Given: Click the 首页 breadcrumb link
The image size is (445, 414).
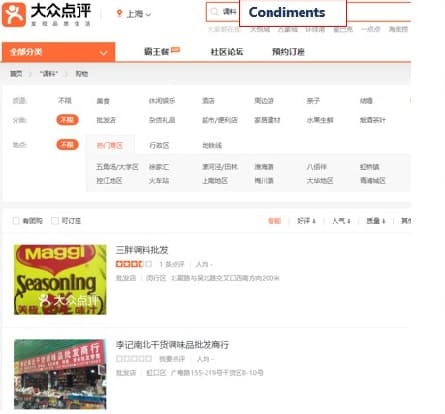Looking at the screenshot, I should (x=16, y=74).
